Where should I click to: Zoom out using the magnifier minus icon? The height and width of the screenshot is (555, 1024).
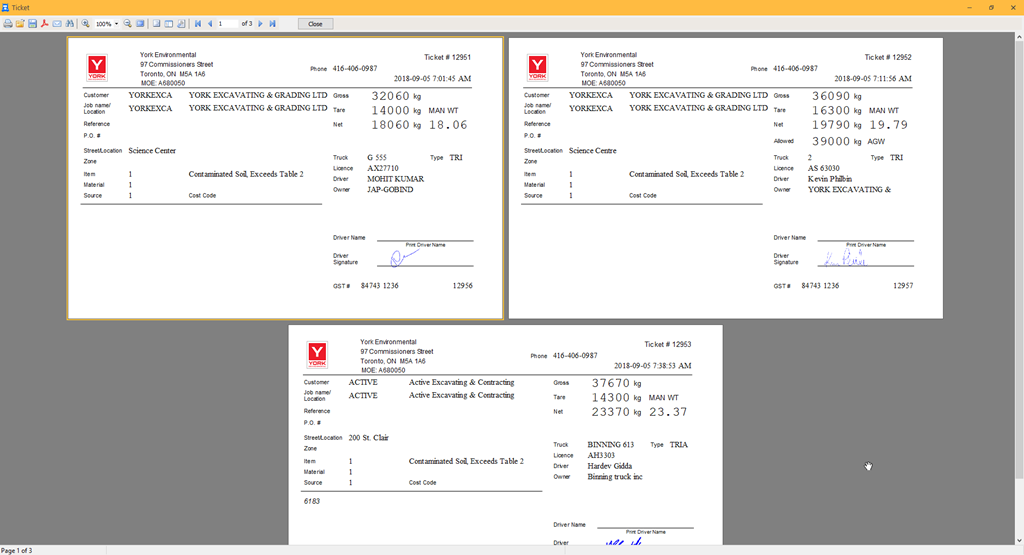click(128, 23)
